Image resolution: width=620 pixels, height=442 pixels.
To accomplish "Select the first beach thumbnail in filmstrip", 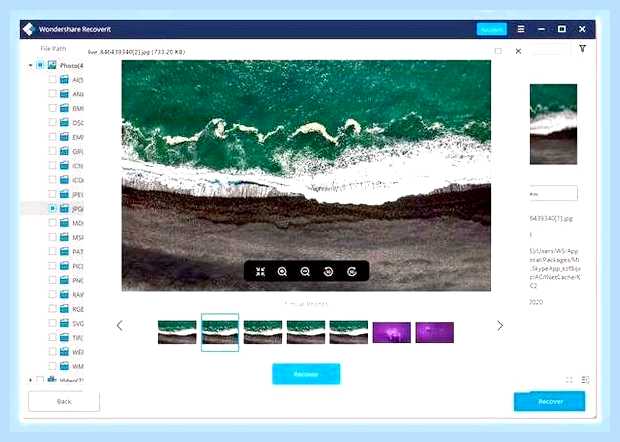I will [177, 332].
